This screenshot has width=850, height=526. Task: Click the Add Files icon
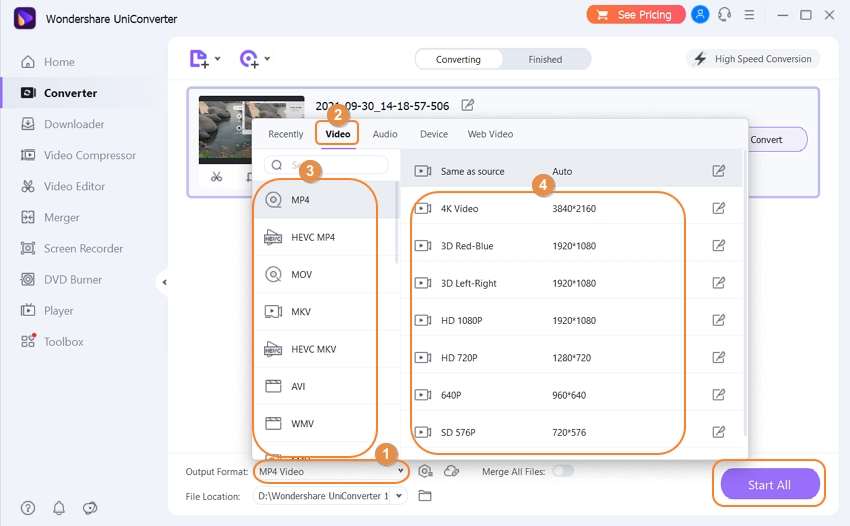[198, 59]
